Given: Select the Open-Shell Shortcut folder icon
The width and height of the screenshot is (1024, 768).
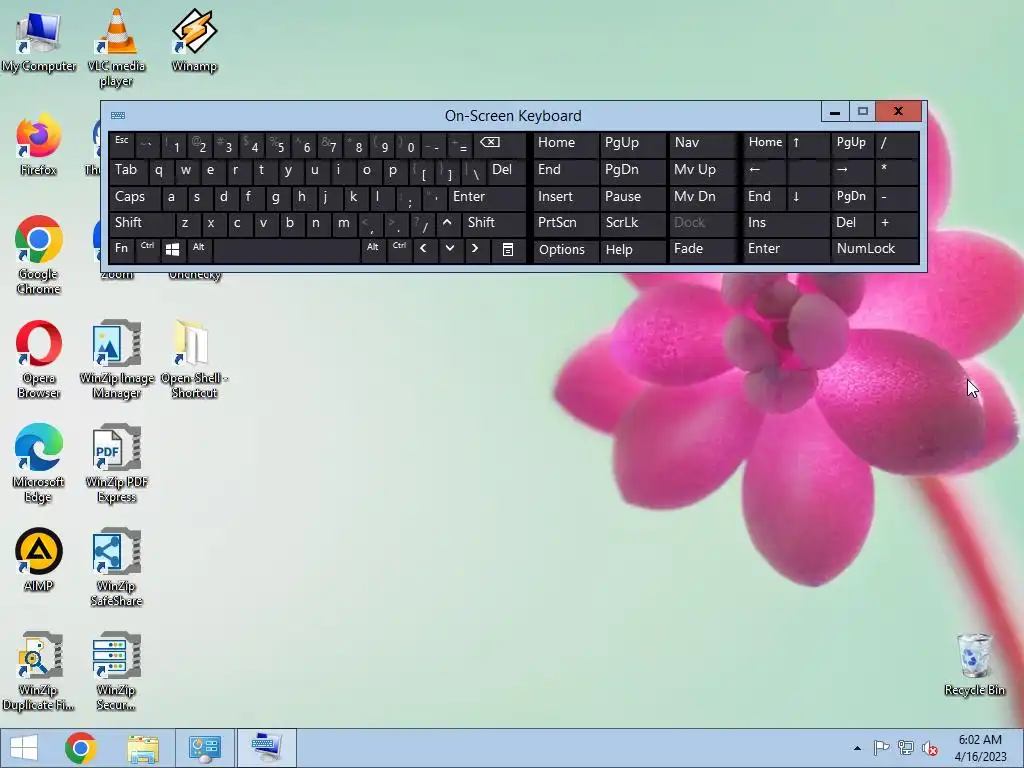Looking at the screenshot, I should 194,359.
